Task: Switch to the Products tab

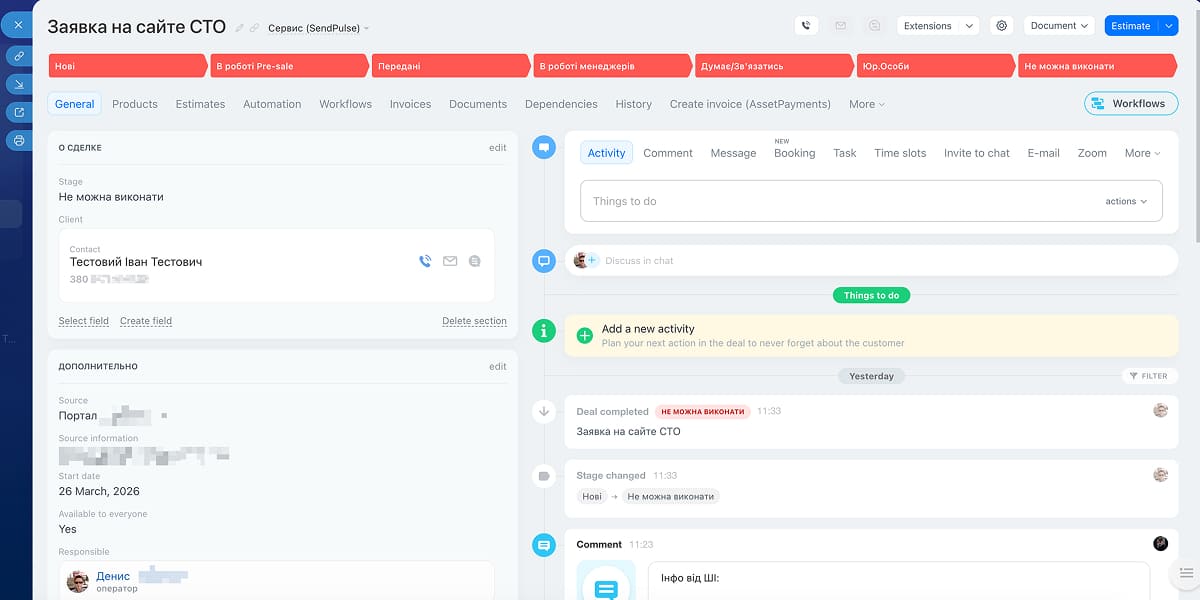Action: (135, 104)
